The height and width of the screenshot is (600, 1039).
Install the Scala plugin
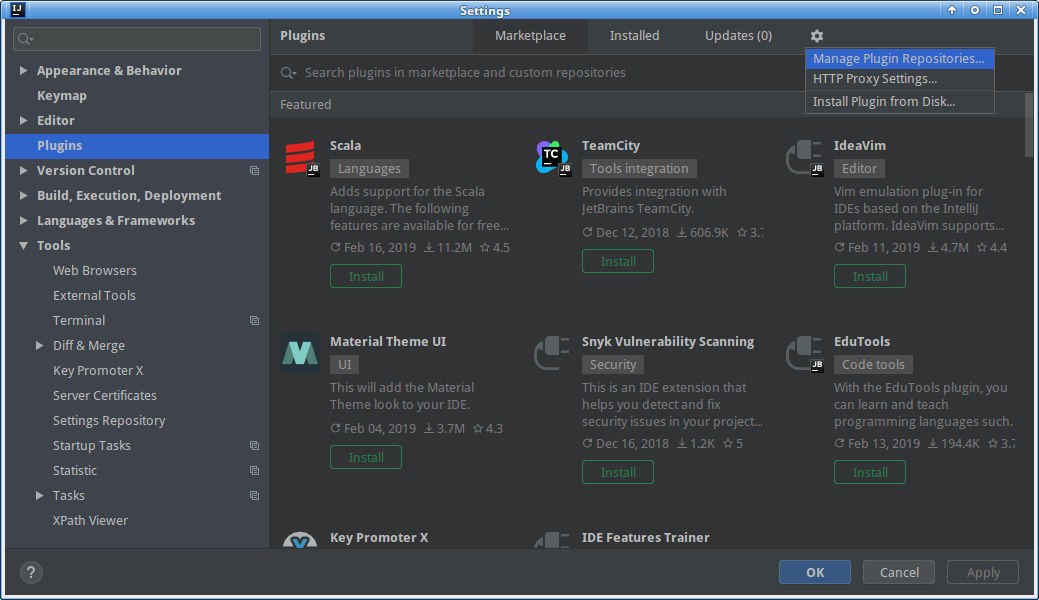(366, 276)
